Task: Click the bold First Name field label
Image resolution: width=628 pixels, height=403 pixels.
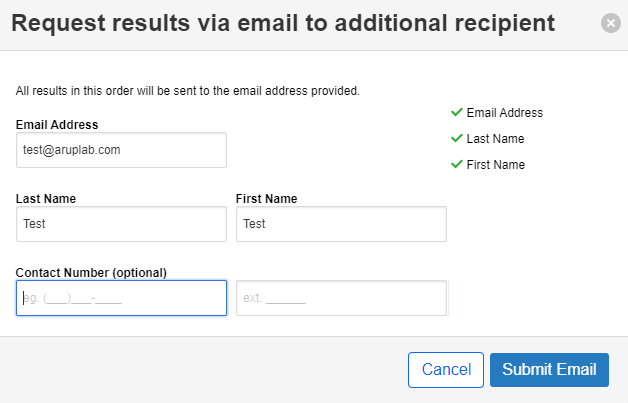Action: click(266, 199)
